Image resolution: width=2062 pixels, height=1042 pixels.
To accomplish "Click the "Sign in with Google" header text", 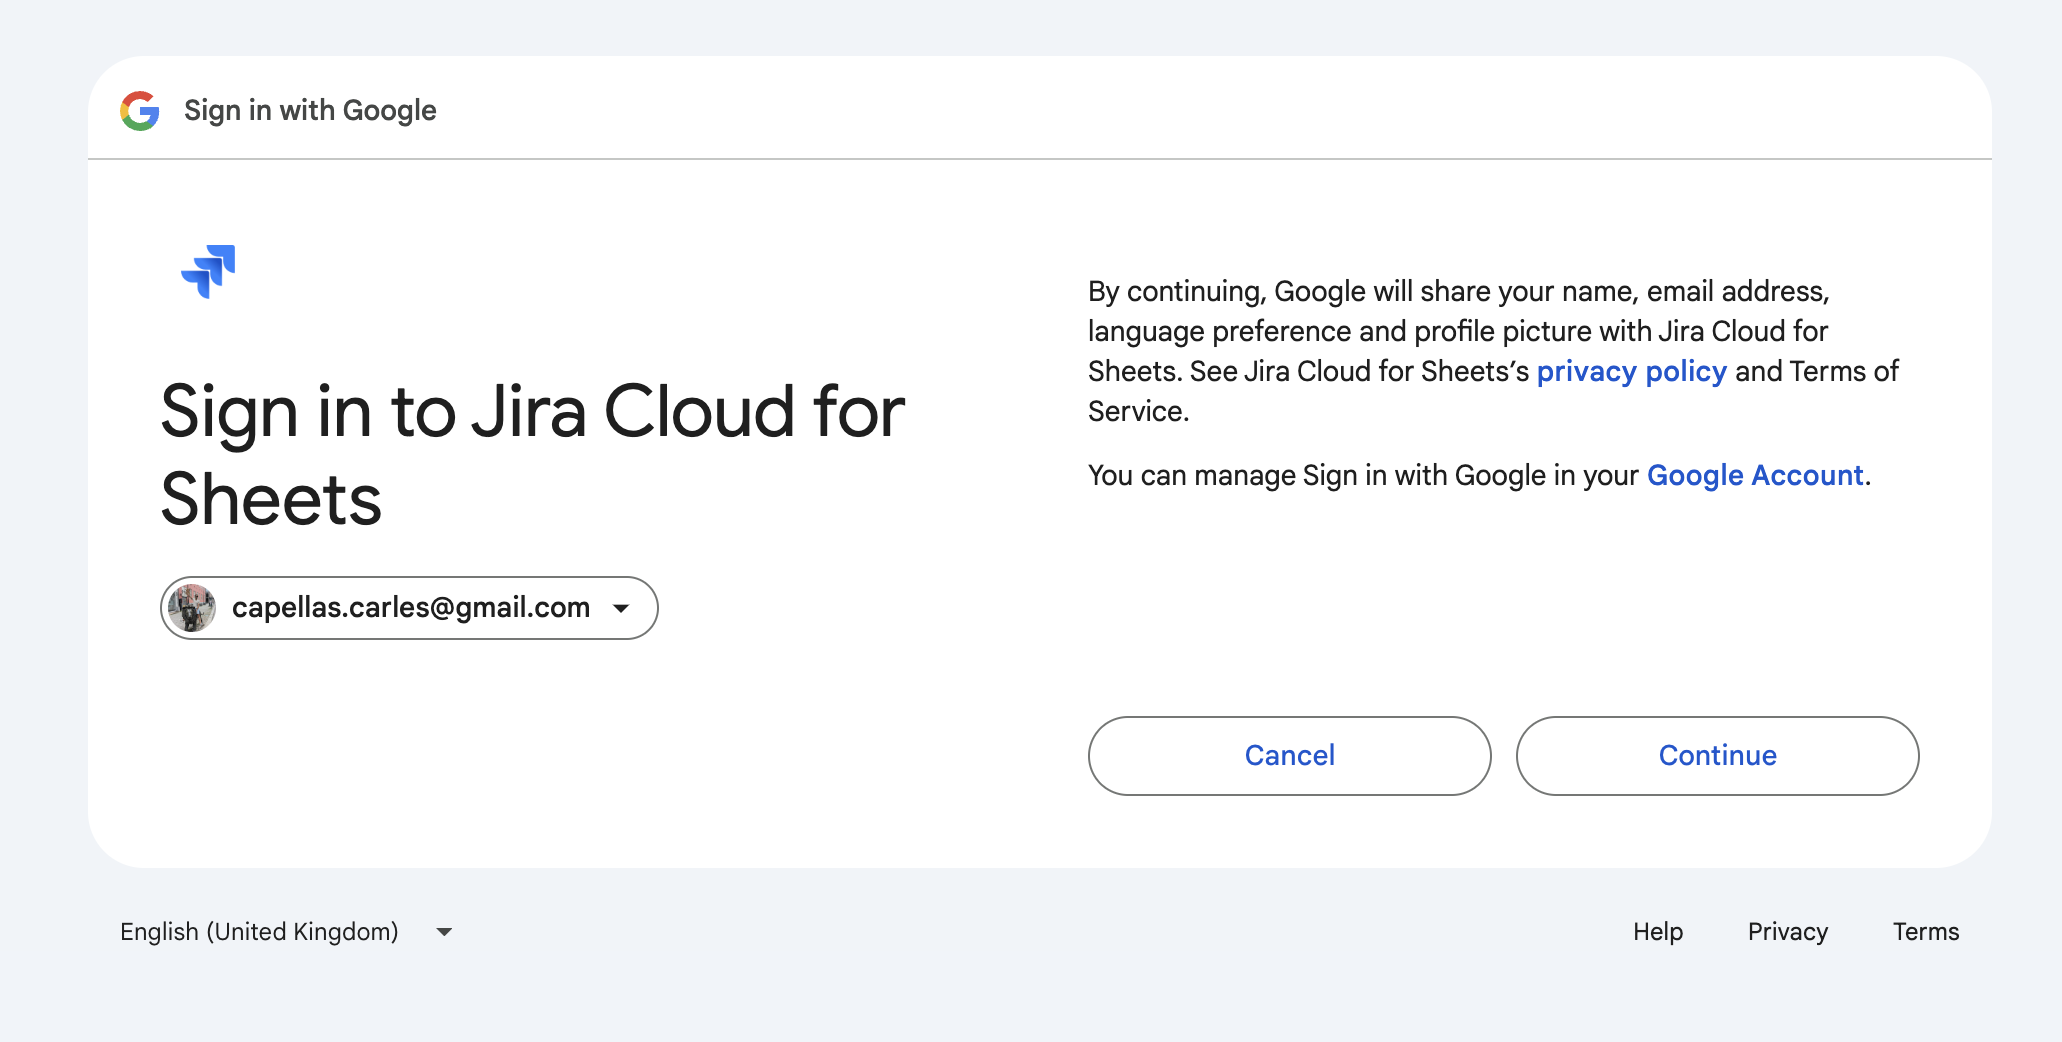I will (x=310, y=110).
